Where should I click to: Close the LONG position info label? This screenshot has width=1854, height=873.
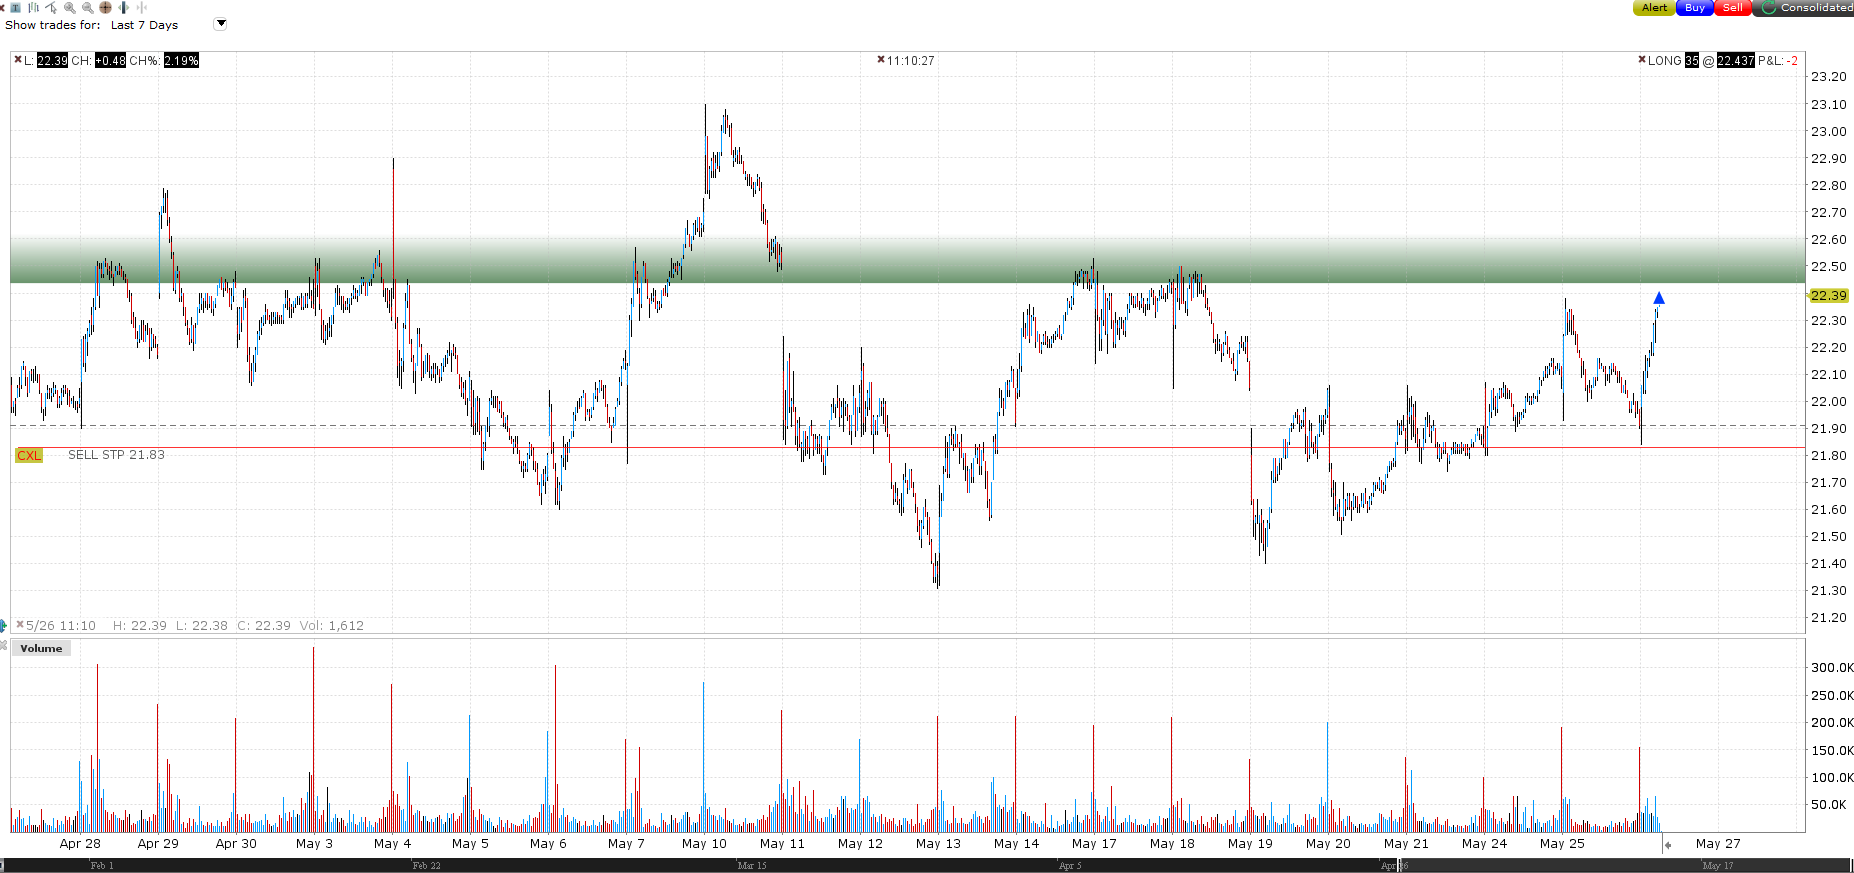(x=1642, y=60)
